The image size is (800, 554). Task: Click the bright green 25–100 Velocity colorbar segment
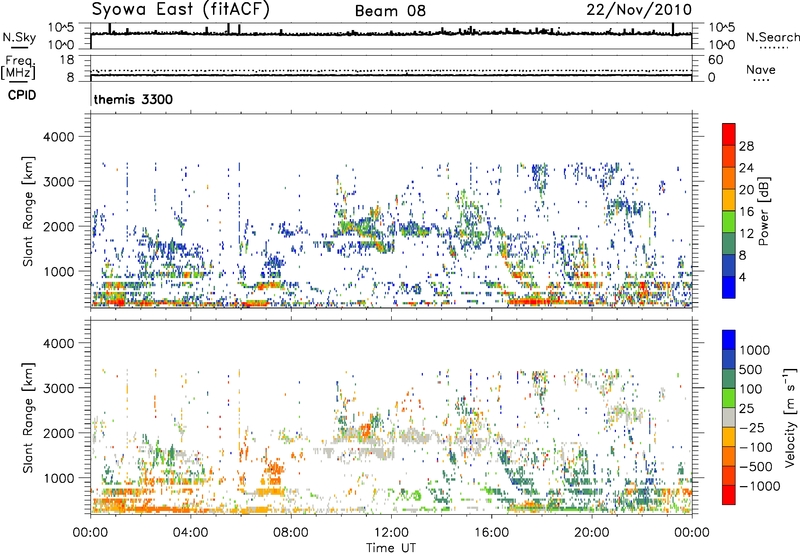coord(729,398)
